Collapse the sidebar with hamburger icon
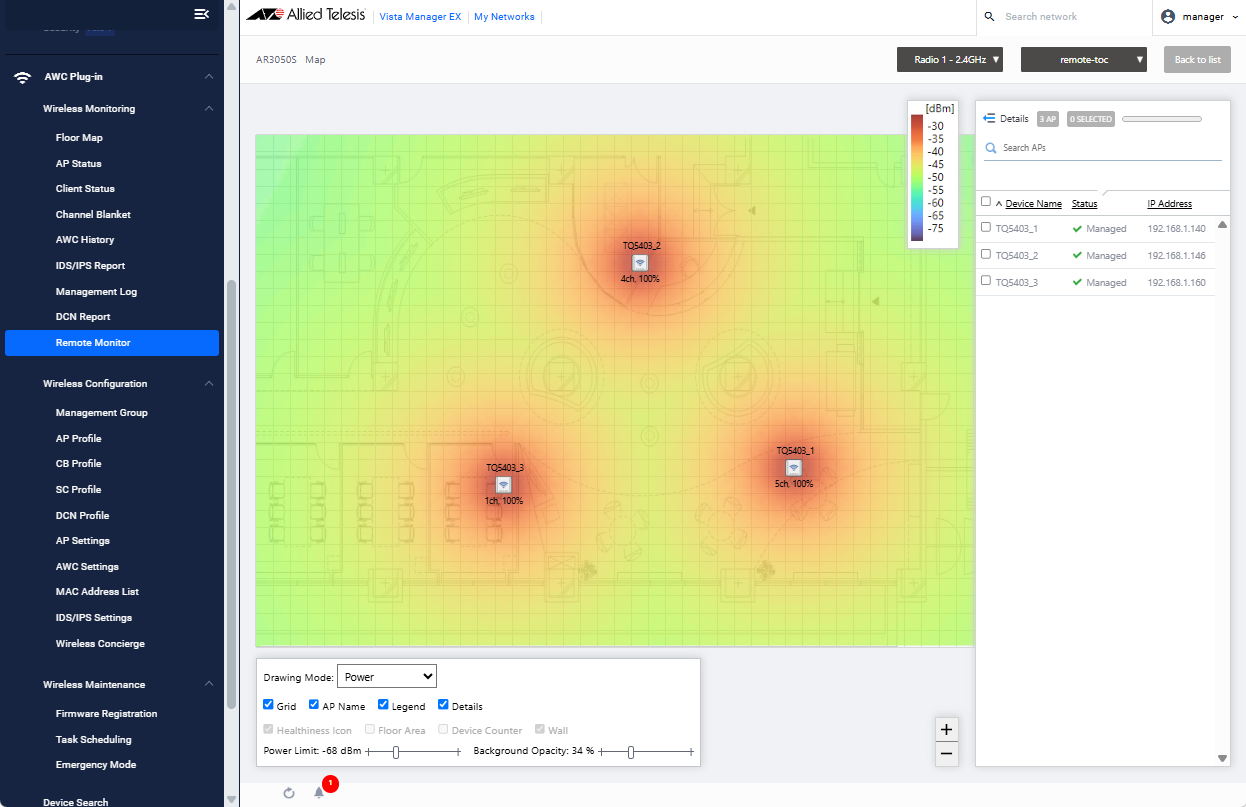1246x807 pixels. tap(201, 13)
